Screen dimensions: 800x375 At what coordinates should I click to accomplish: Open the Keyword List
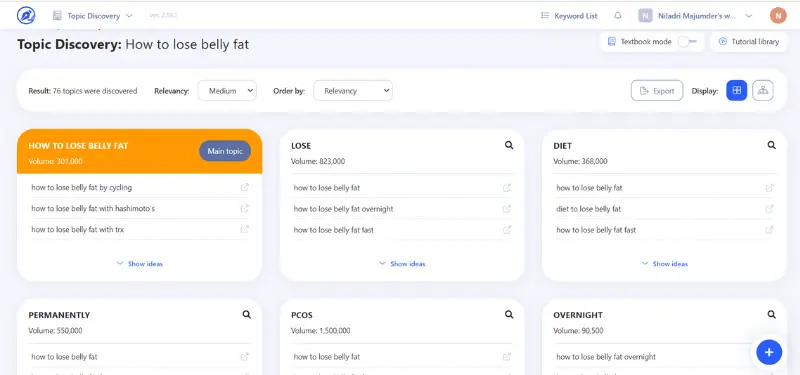click(569, 16)
